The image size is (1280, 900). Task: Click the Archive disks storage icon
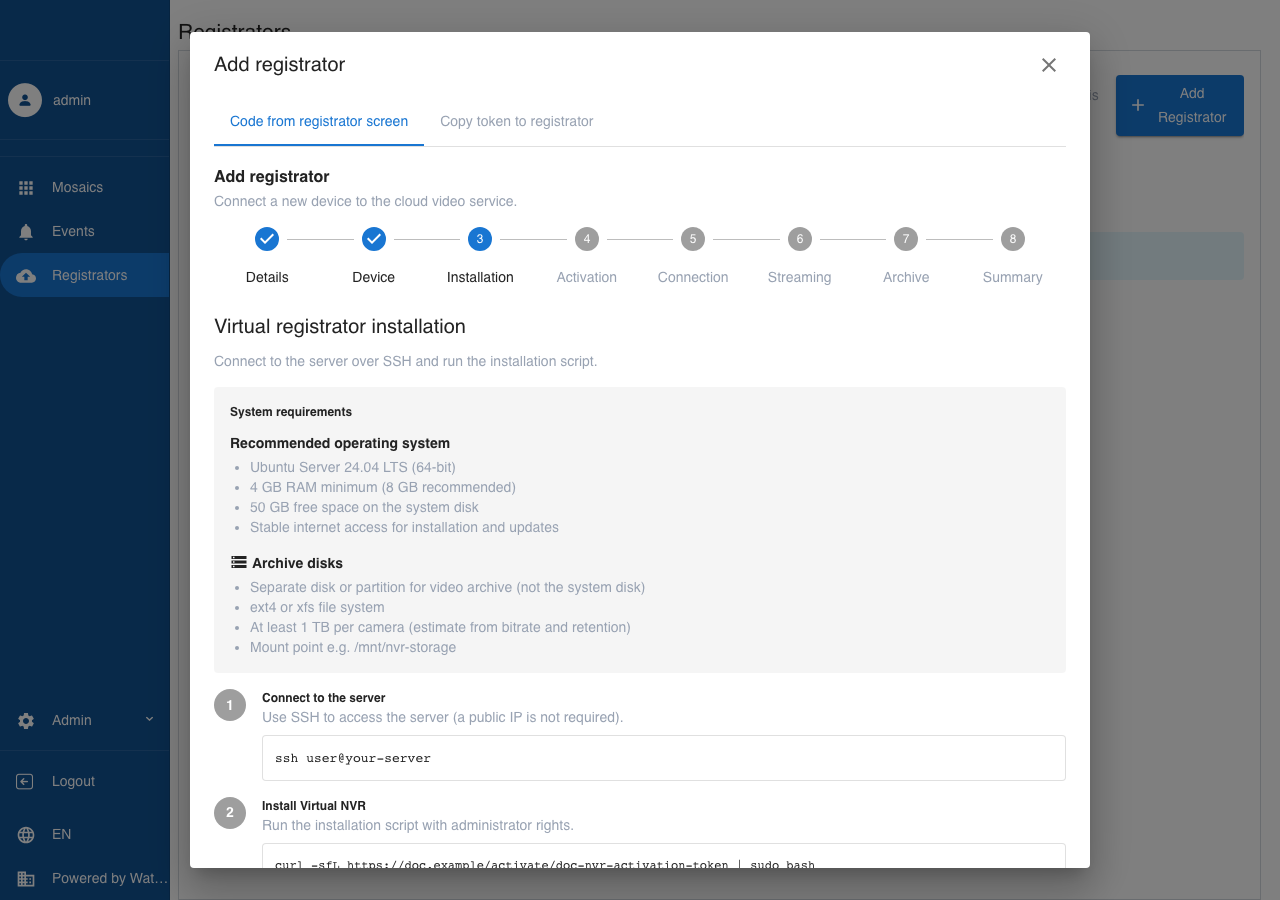[239, 563]
